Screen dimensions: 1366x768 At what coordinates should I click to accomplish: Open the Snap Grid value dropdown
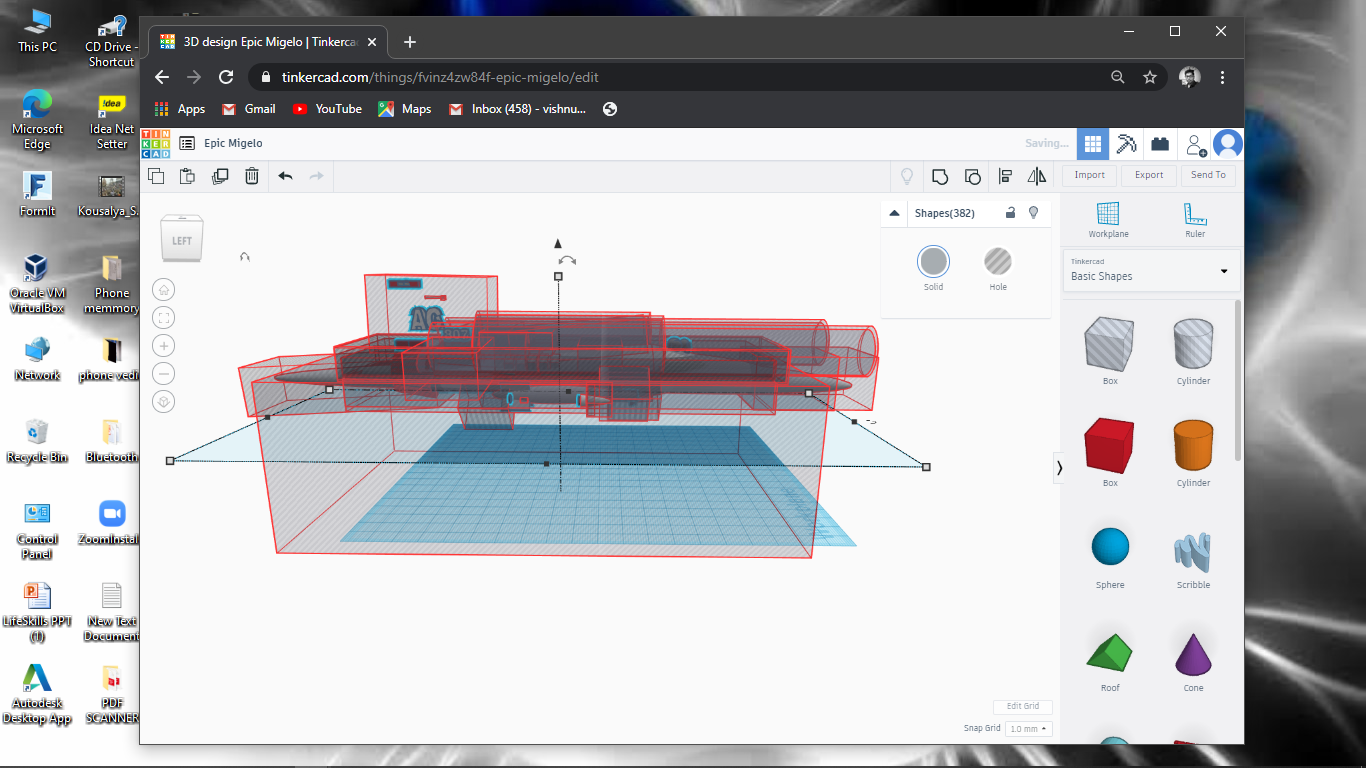[1027, 728]
